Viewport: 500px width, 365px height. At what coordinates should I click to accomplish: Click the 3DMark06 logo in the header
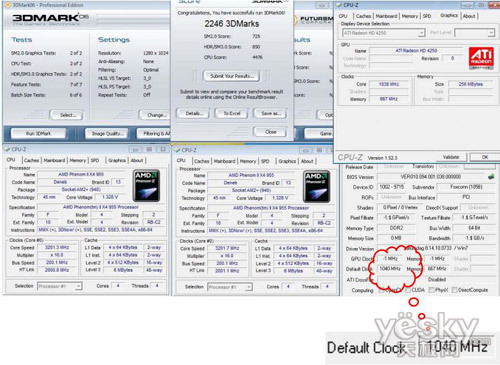(51, 19)
